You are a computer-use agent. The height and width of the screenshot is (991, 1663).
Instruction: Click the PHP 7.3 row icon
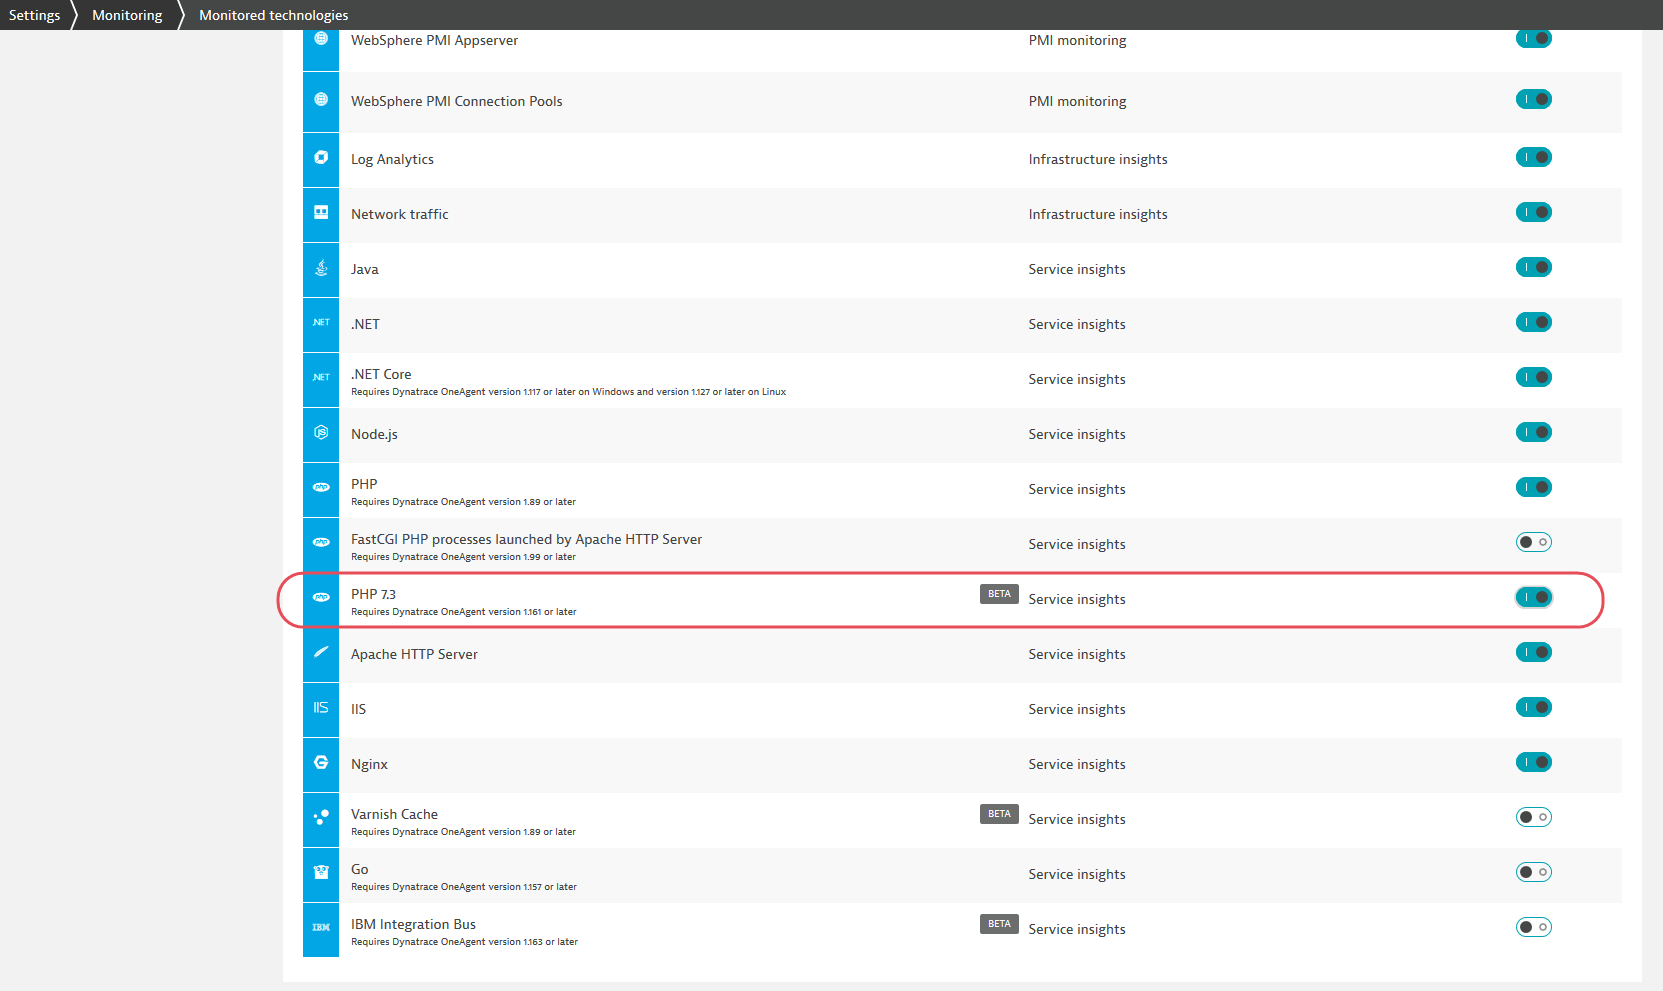pos(321,597)
